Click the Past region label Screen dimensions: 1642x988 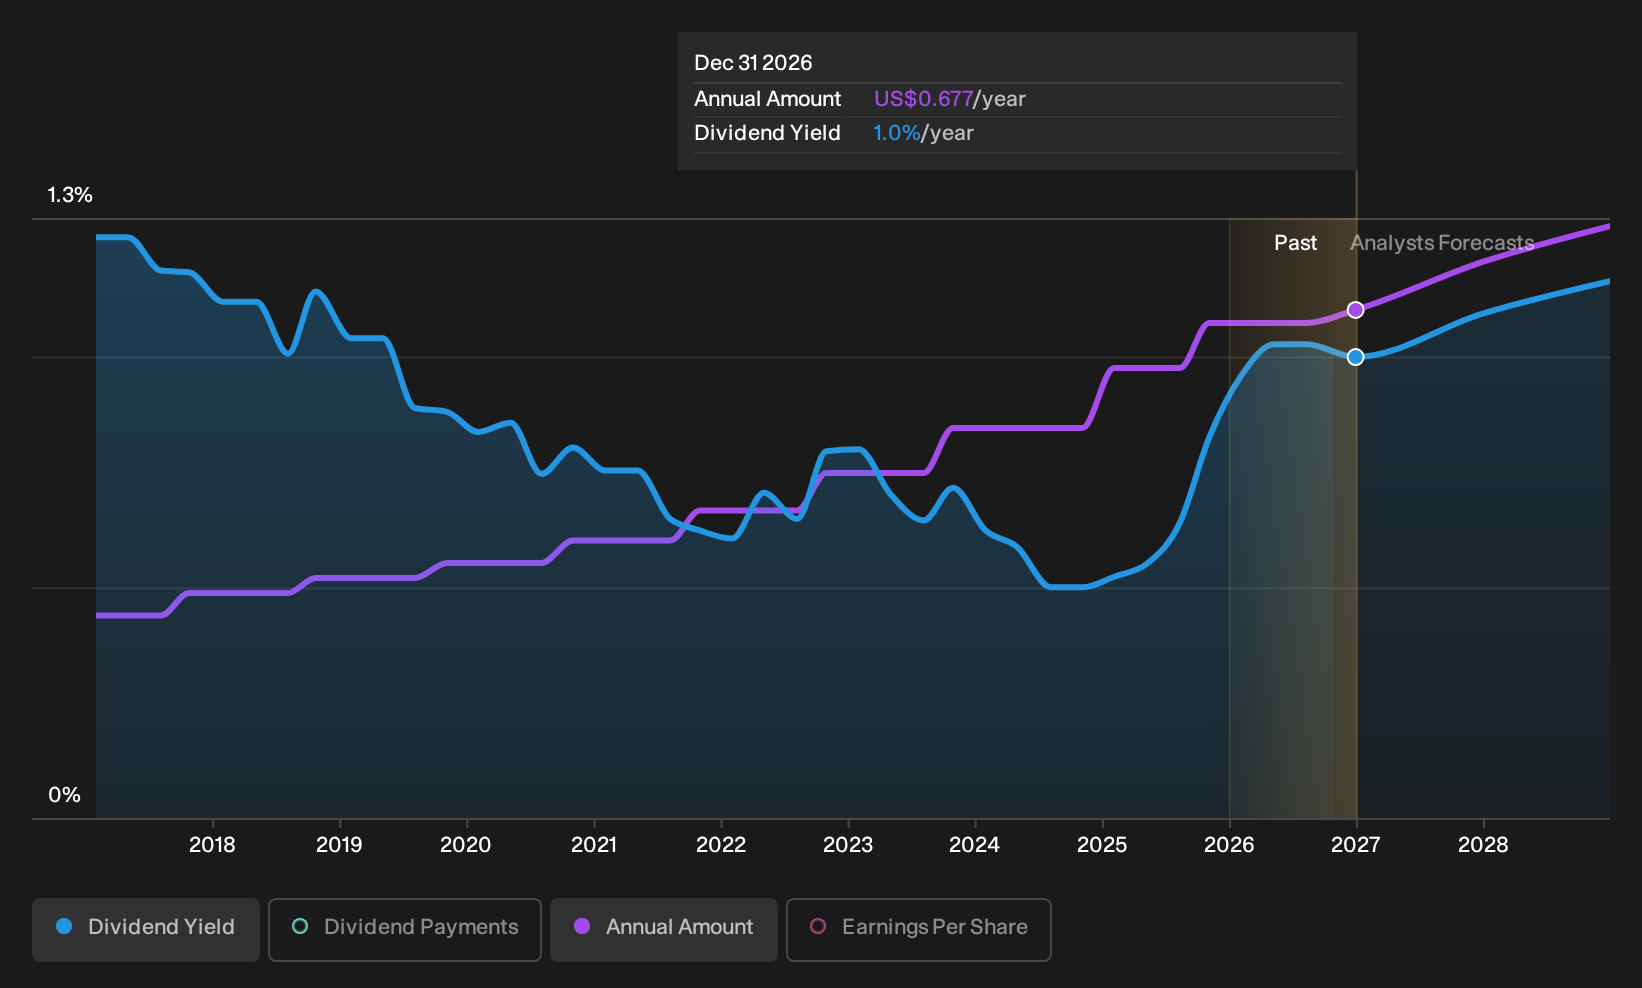tap(1295, 243)
